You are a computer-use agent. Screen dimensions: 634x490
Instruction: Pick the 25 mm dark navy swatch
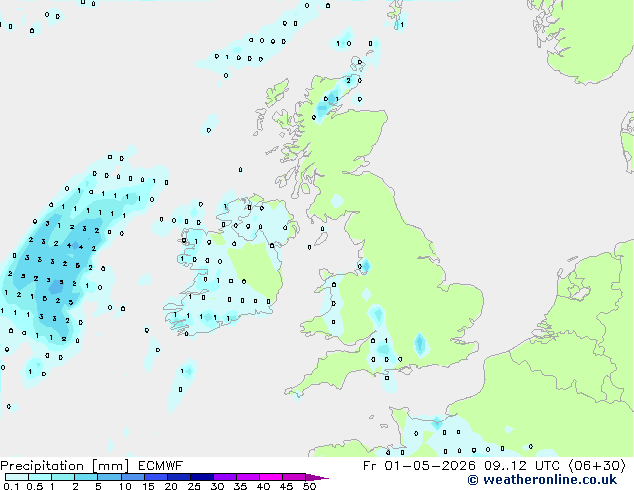[201, 477]
